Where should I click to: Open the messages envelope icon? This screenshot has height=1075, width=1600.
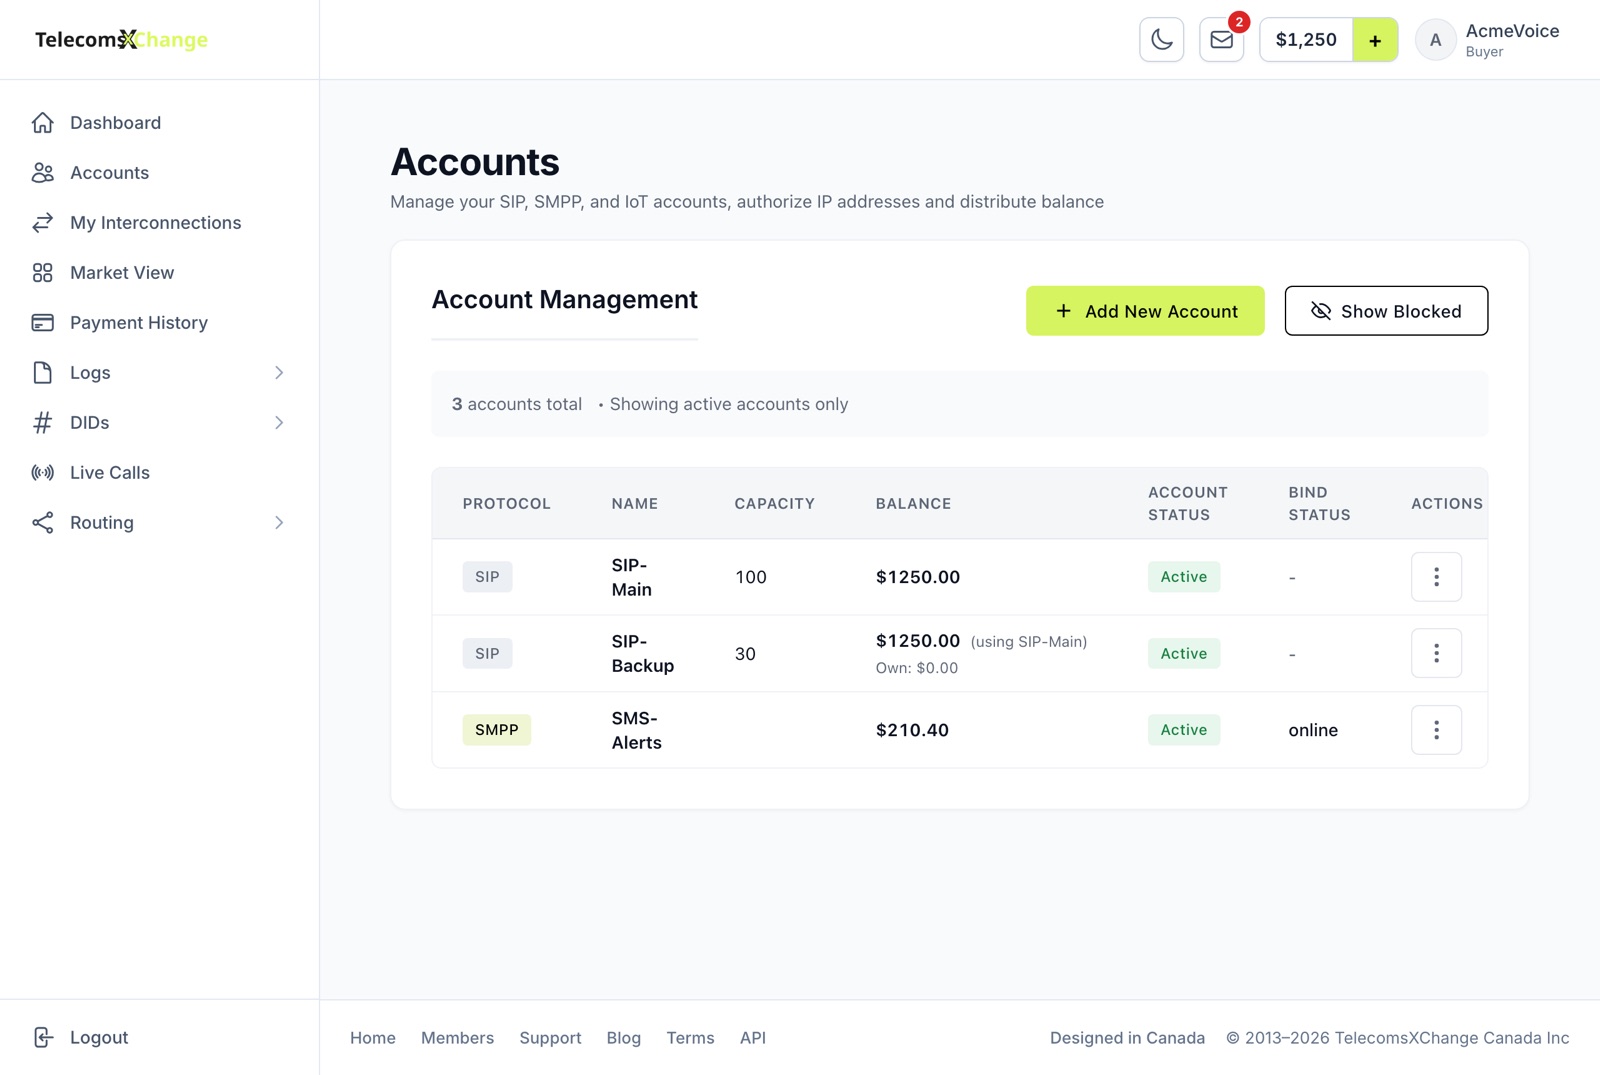1221,40
